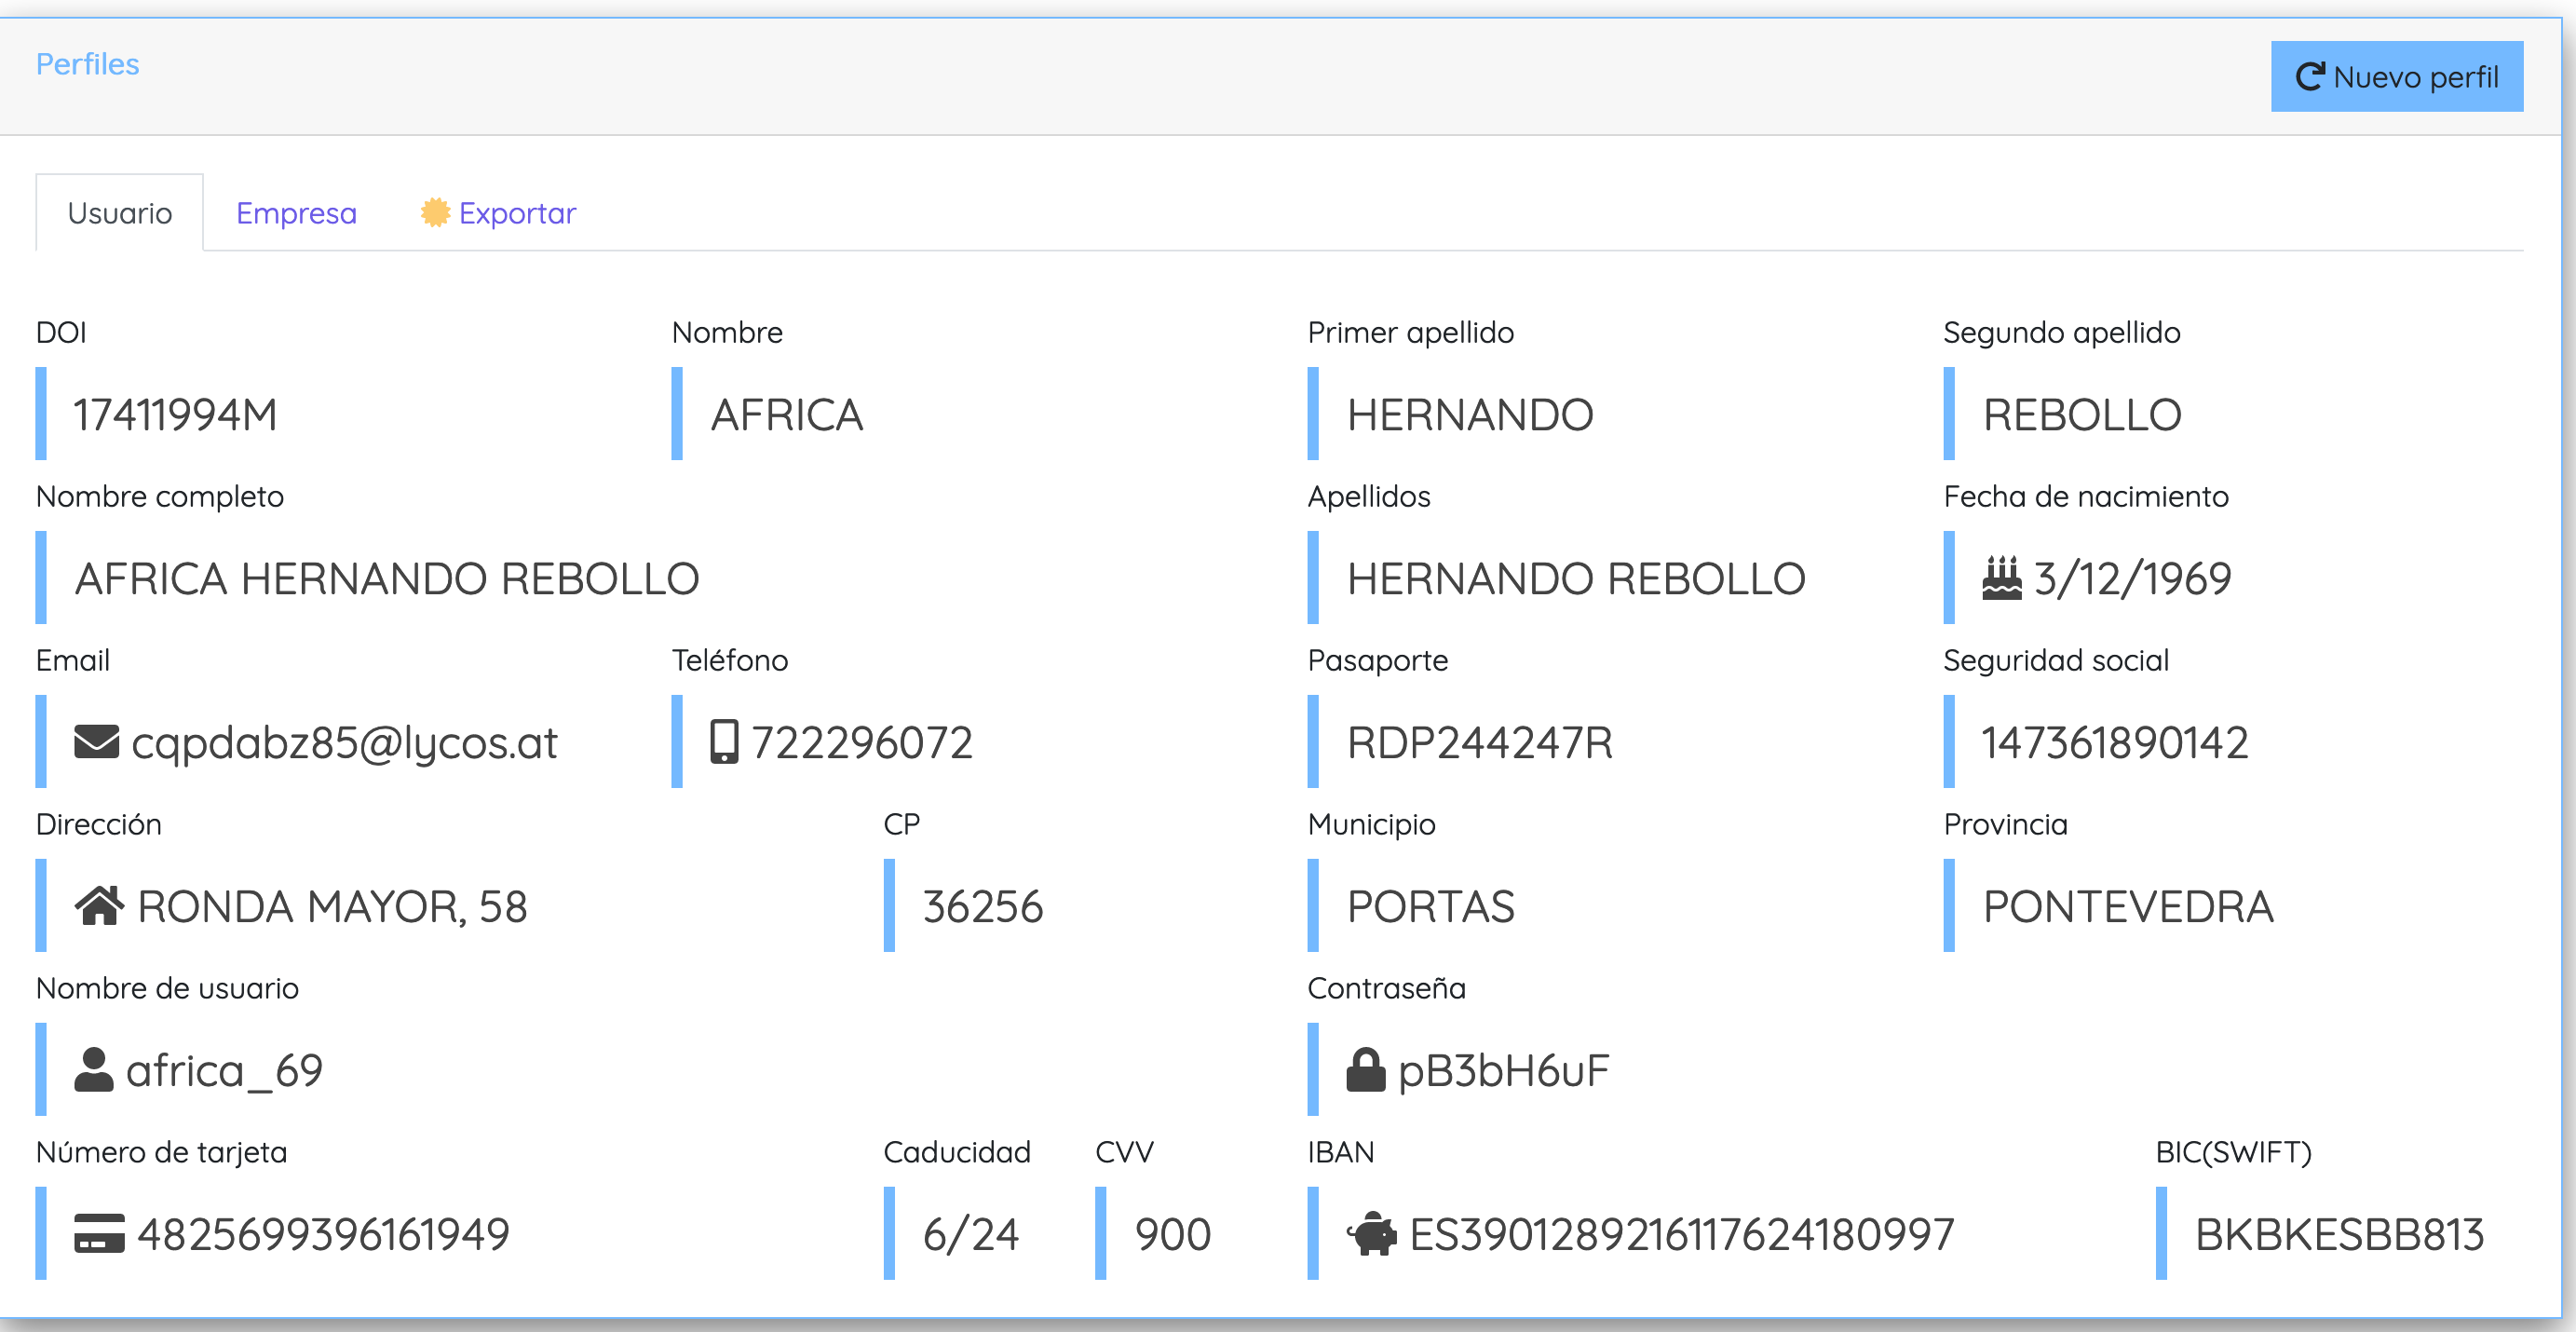2576x1332 pixels.
Task: Click the Segundo apellido value REBOLLO
Action: 2082,414
